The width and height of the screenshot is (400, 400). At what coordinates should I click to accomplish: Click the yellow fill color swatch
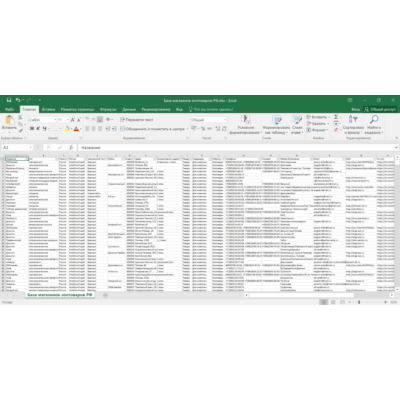click(67, 129)
